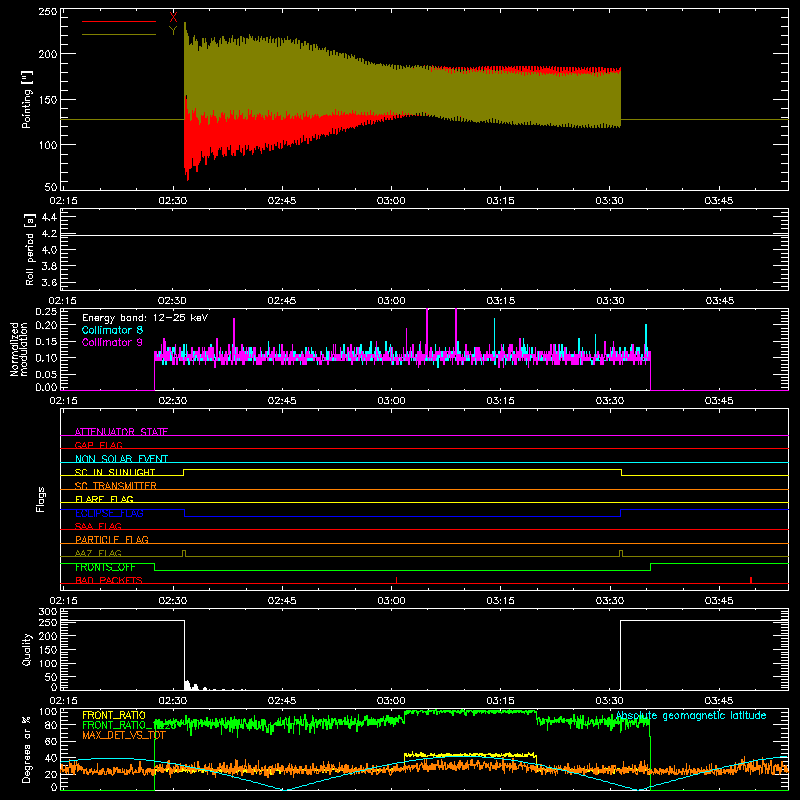Screen dimensions: 800x800
Task: Click the SC_TRANSMITTER flag label
Action: coord(115,486)
